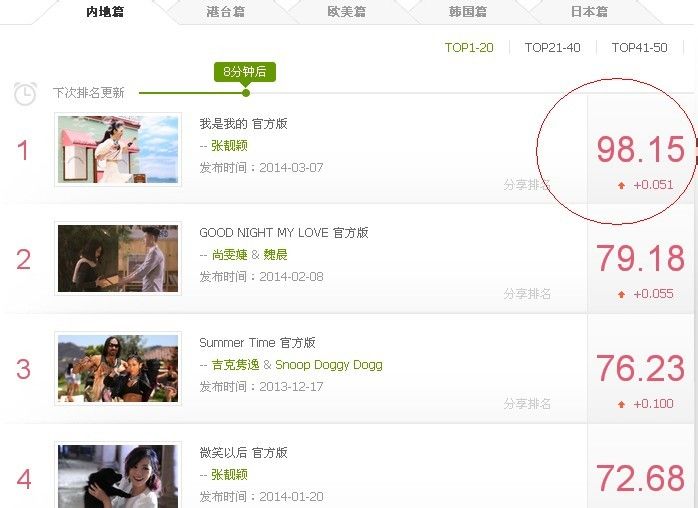Open the 韩国篇 tab
Screen dimensions: 698x508
click(x=468, y=12)
